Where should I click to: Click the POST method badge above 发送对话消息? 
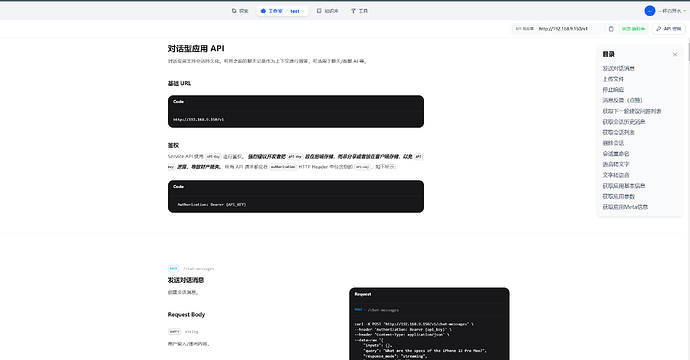[173, 268]
